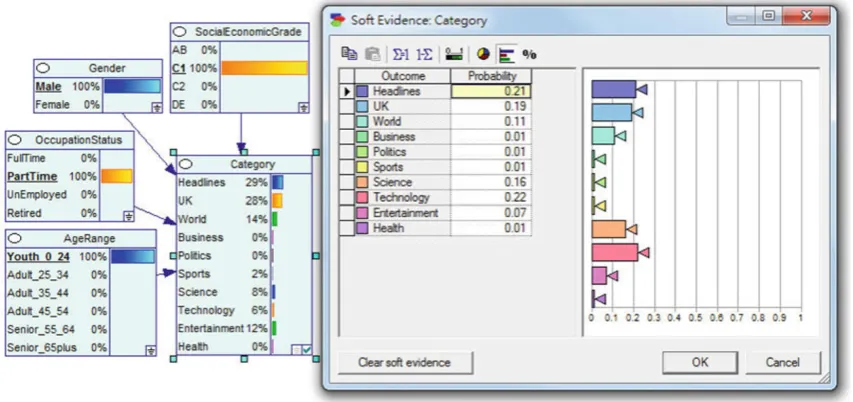Click the Headlines probability field showing 0.21
The width and height of the screenshot is (853, 402).
point(491,91)
